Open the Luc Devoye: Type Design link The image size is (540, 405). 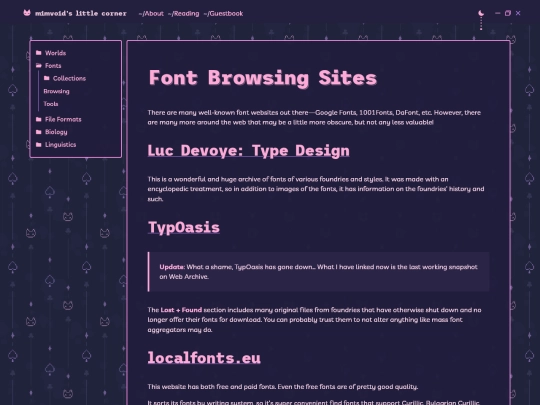coord(249,150)
